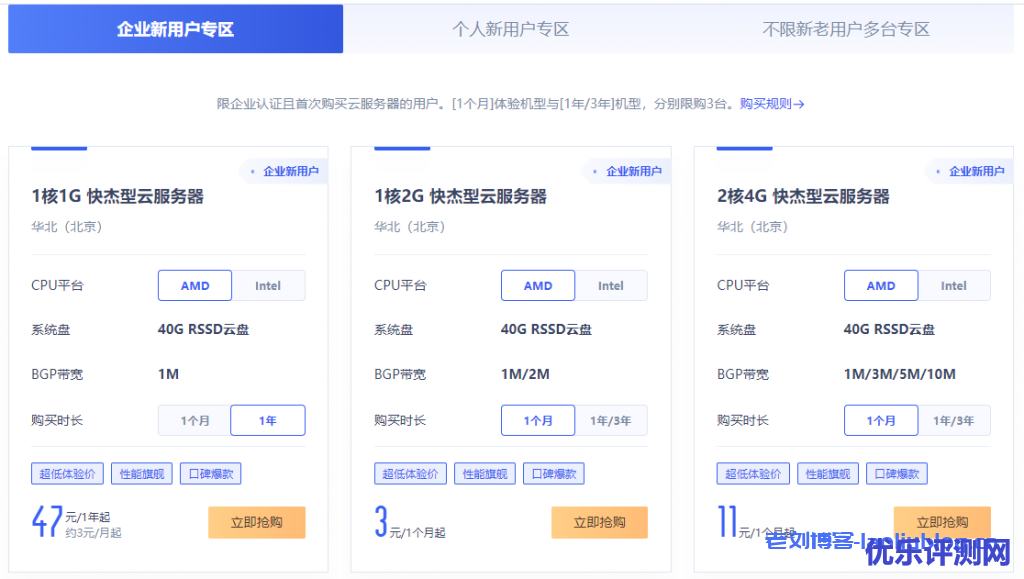1024x579 pixels.
Task: Select Intel platform for 1核1G server
Action: click(x=268, y=286)
